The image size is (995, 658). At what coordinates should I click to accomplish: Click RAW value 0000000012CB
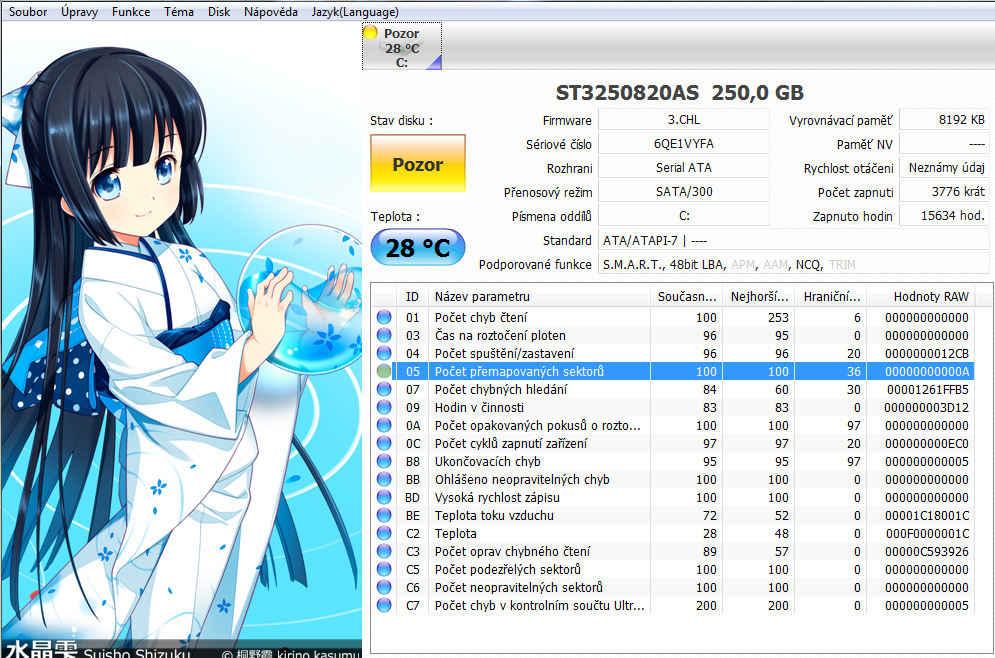point(927,353)
